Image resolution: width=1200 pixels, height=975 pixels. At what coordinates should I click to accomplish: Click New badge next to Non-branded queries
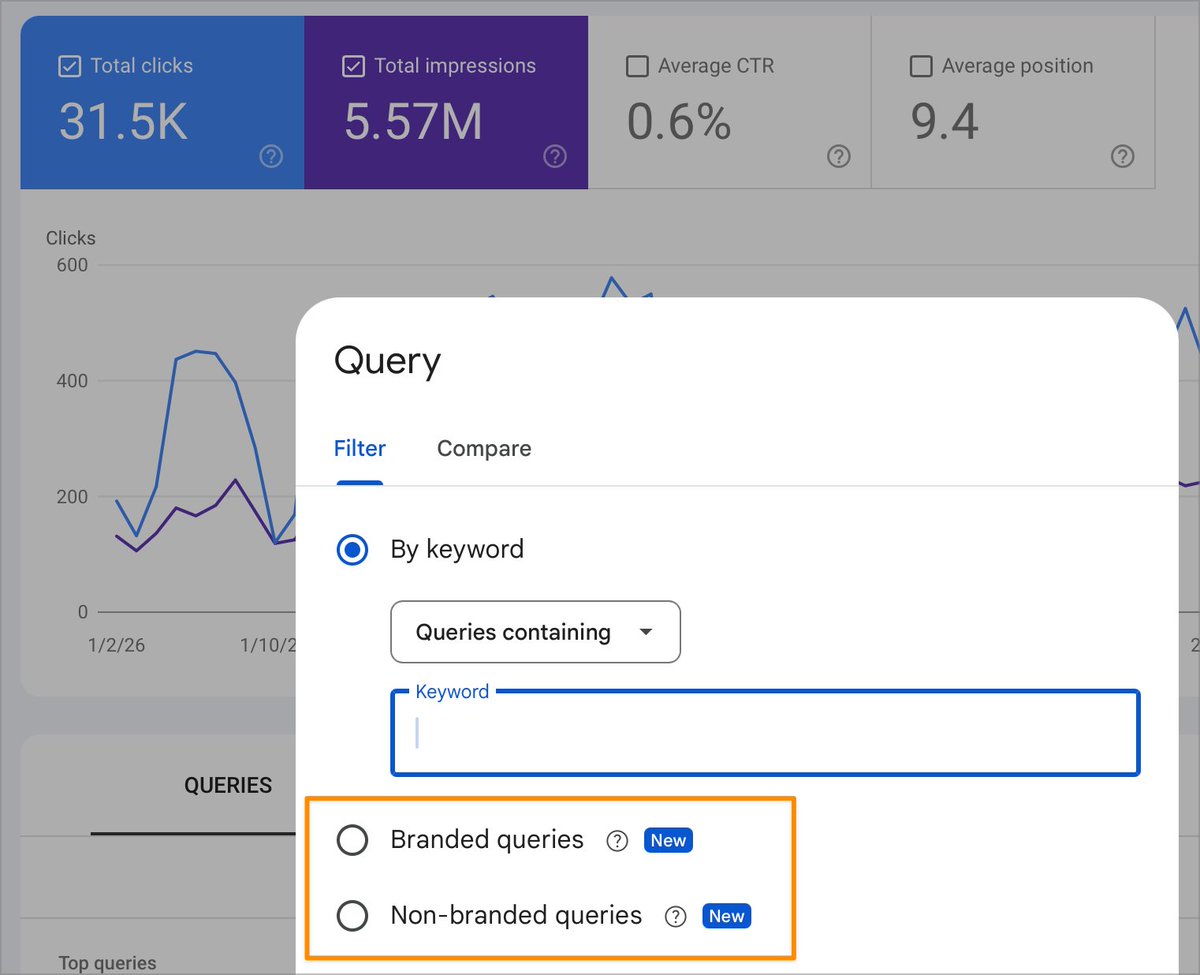(726, 916)
